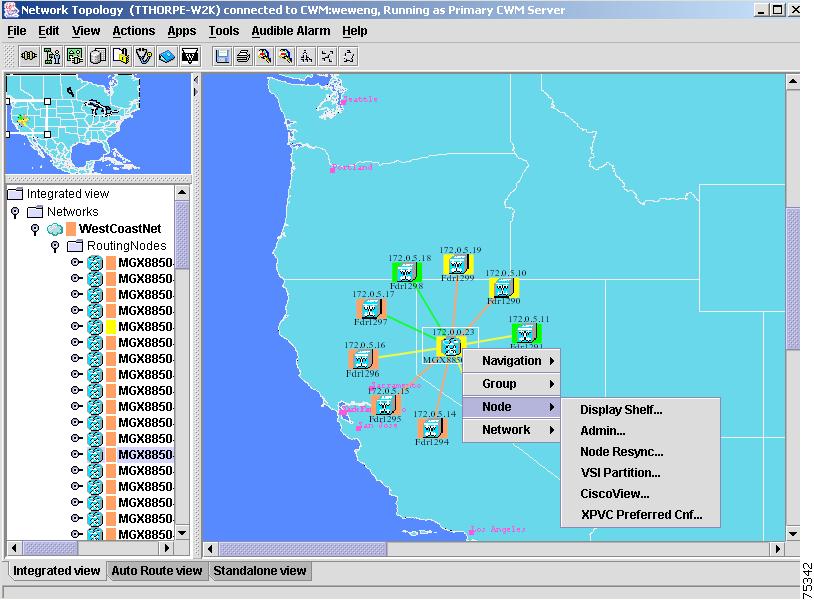Click the map vertical scrollbar down arrow
Screen dimensions: 814x600
click(793, 534)
